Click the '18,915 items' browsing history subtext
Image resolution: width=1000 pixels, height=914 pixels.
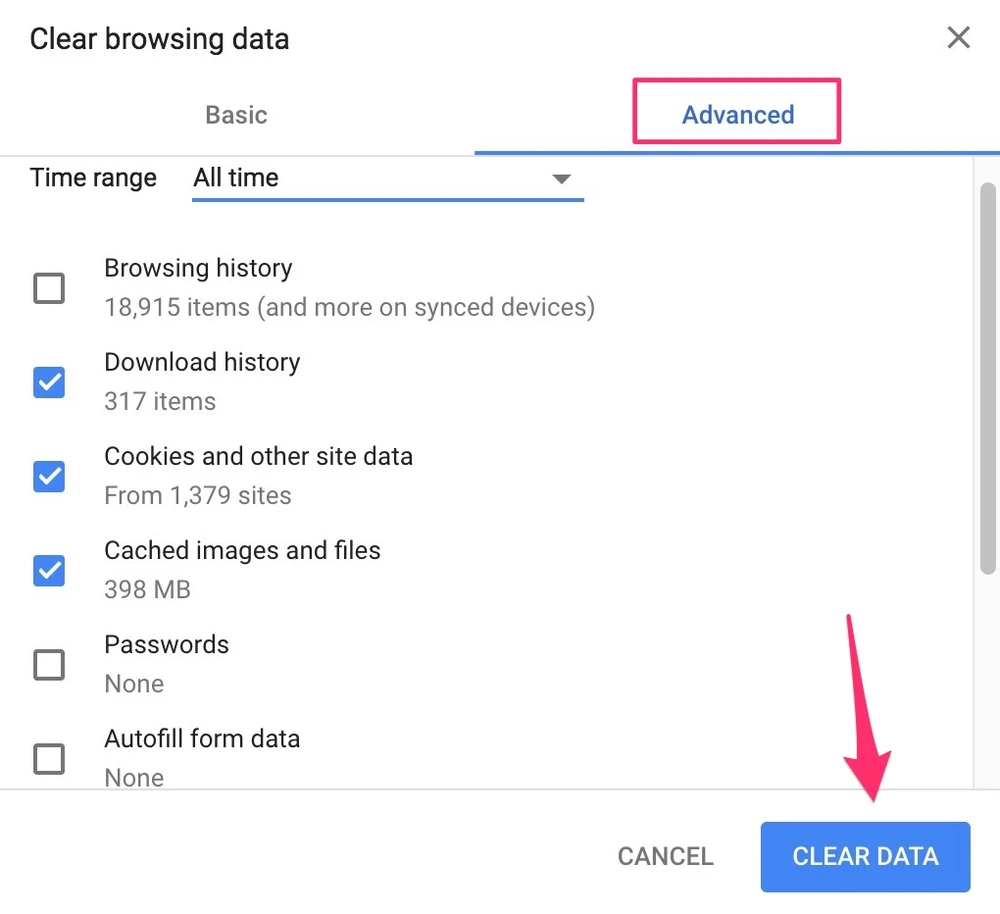click(349, 307)
